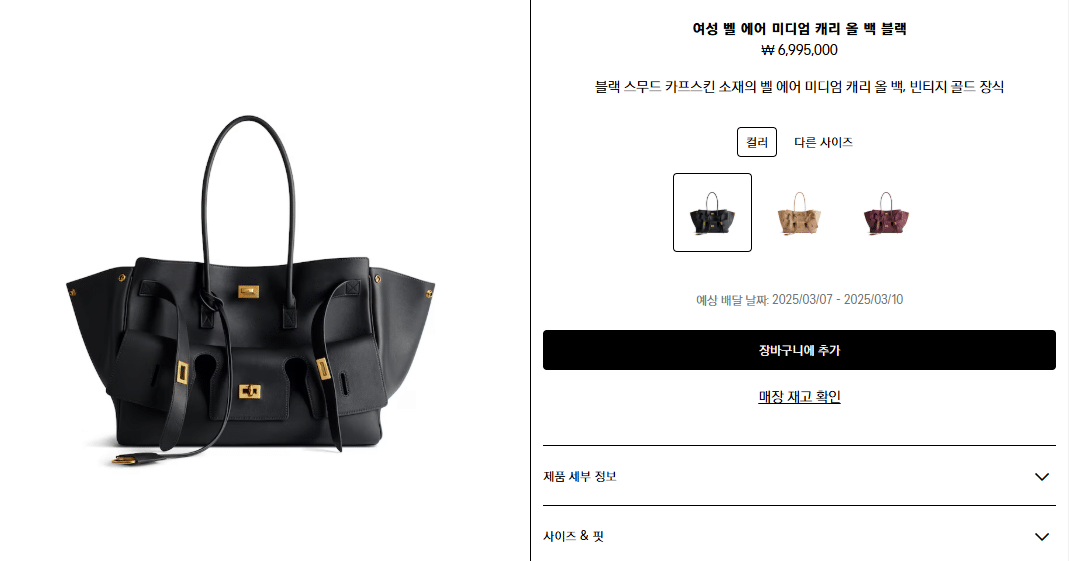Screen dimensions: 1069x561
Task: Expand 사이즈 & 핏 using its chevron
Action: (x=1042, y=536)
